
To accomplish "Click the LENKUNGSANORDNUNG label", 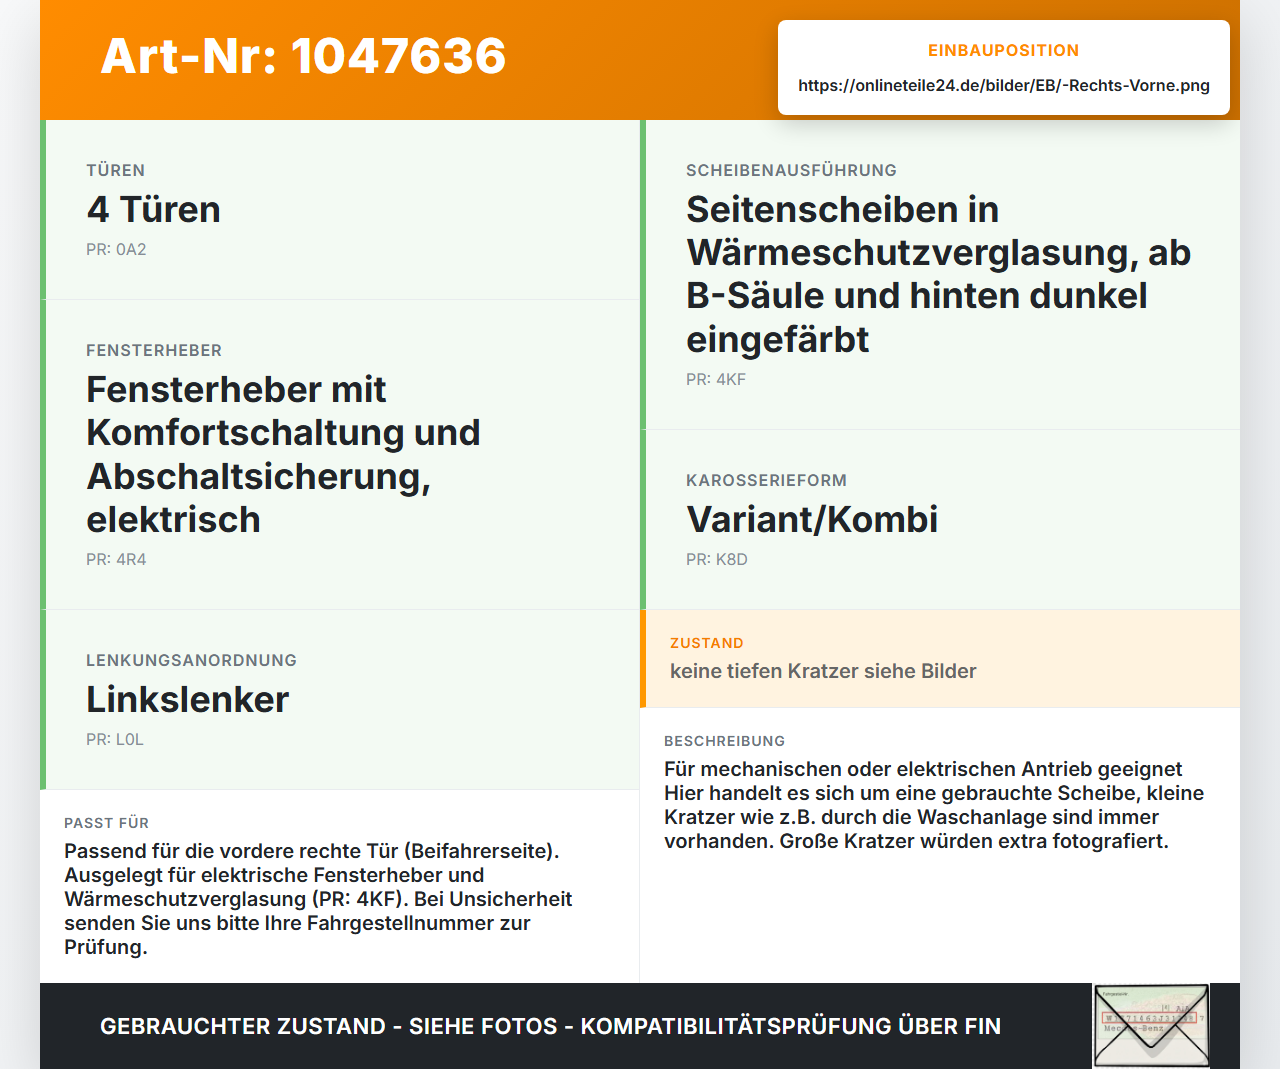I will point(191,660).
